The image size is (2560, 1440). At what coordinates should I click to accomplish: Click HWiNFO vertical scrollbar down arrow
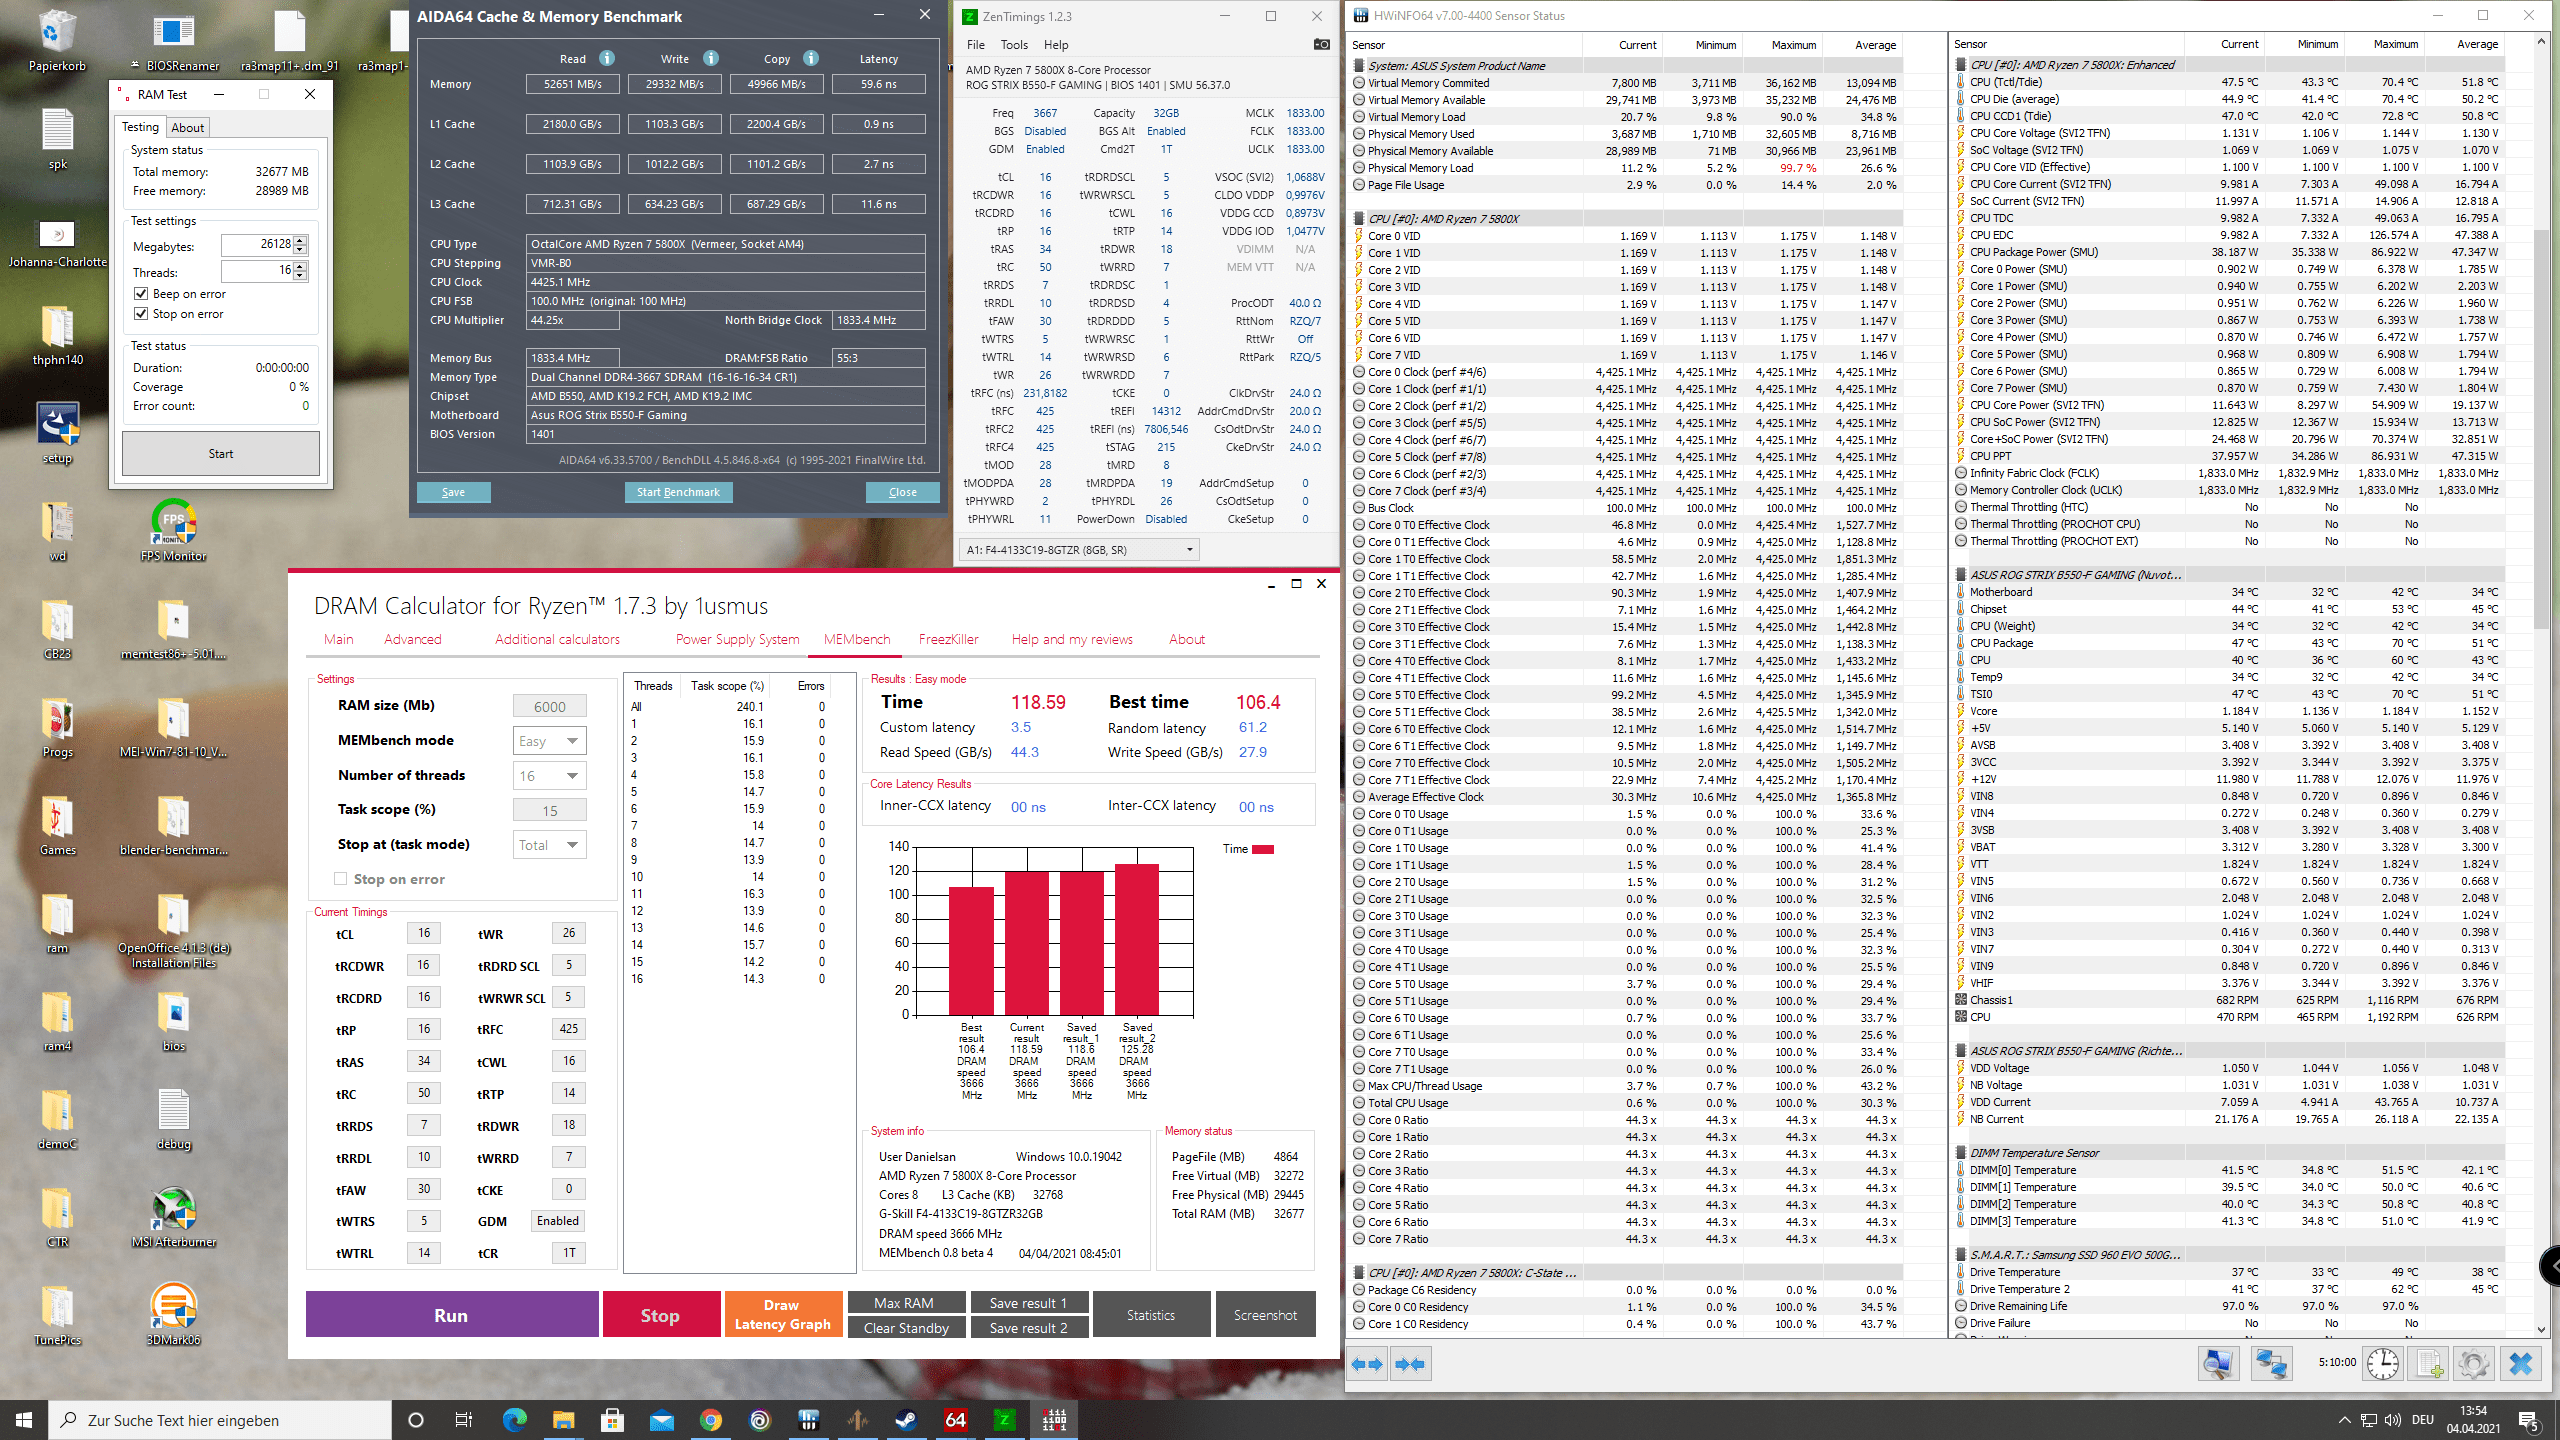2541,1329
